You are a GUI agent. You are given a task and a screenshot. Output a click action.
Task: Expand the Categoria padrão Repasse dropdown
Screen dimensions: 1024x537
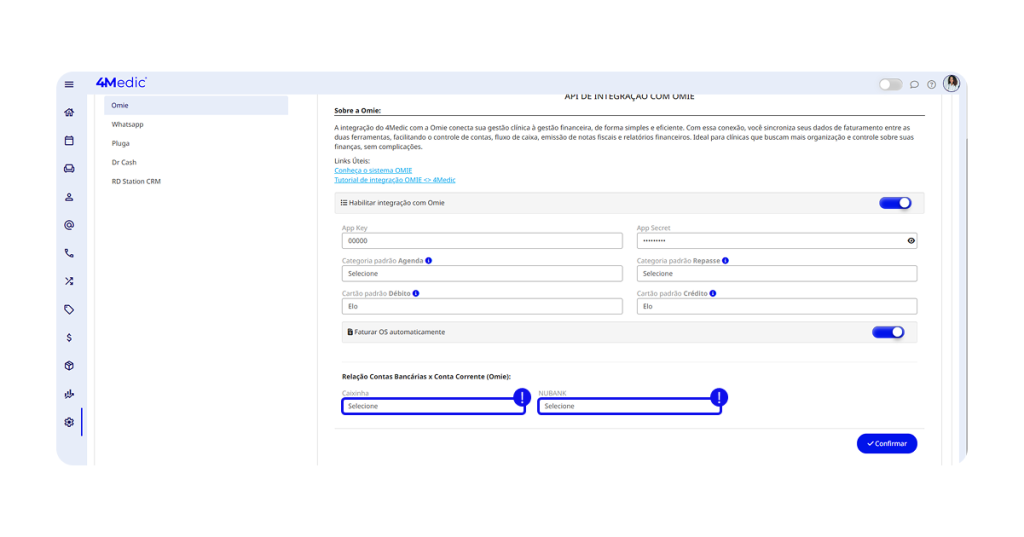point(776,273)
